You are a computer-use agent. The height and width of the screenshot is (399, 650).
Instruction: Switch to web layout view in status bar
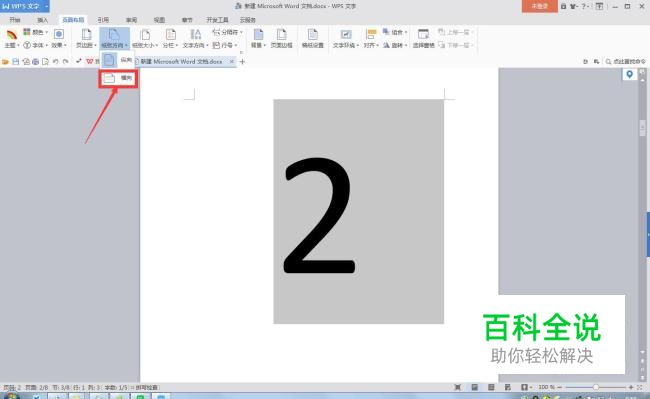[x=508, y=387]
